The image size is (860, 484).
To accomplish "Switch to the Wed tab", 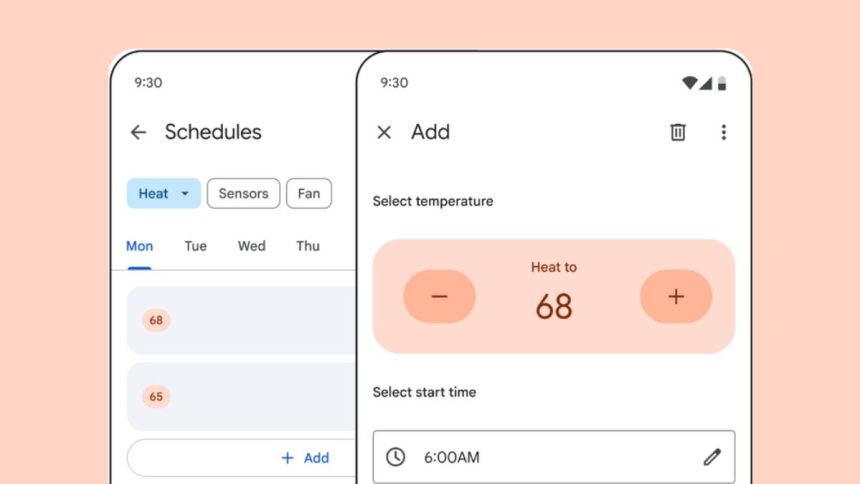I will click(x=251, y=246).
